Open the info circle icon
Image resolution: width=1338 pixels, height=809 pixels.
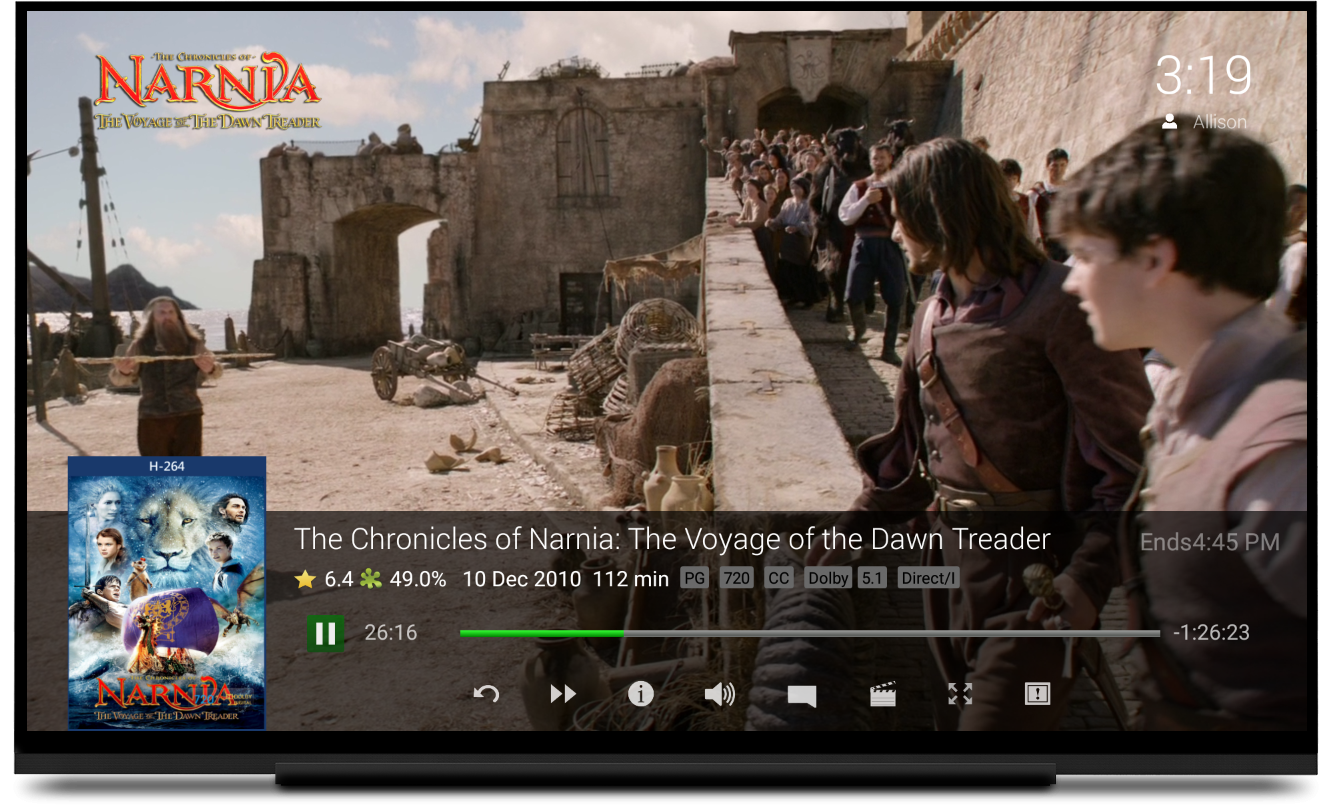(x=641, y=694)
